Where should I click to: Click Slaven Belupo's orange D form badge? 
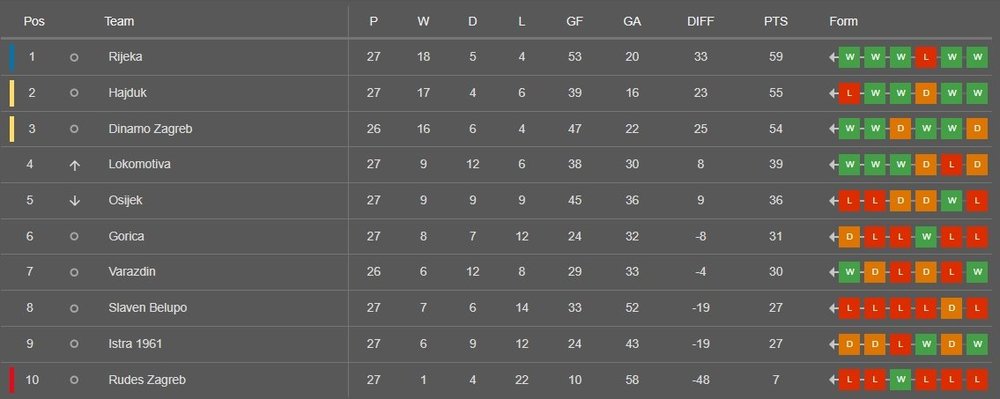[x=951, y=308]
